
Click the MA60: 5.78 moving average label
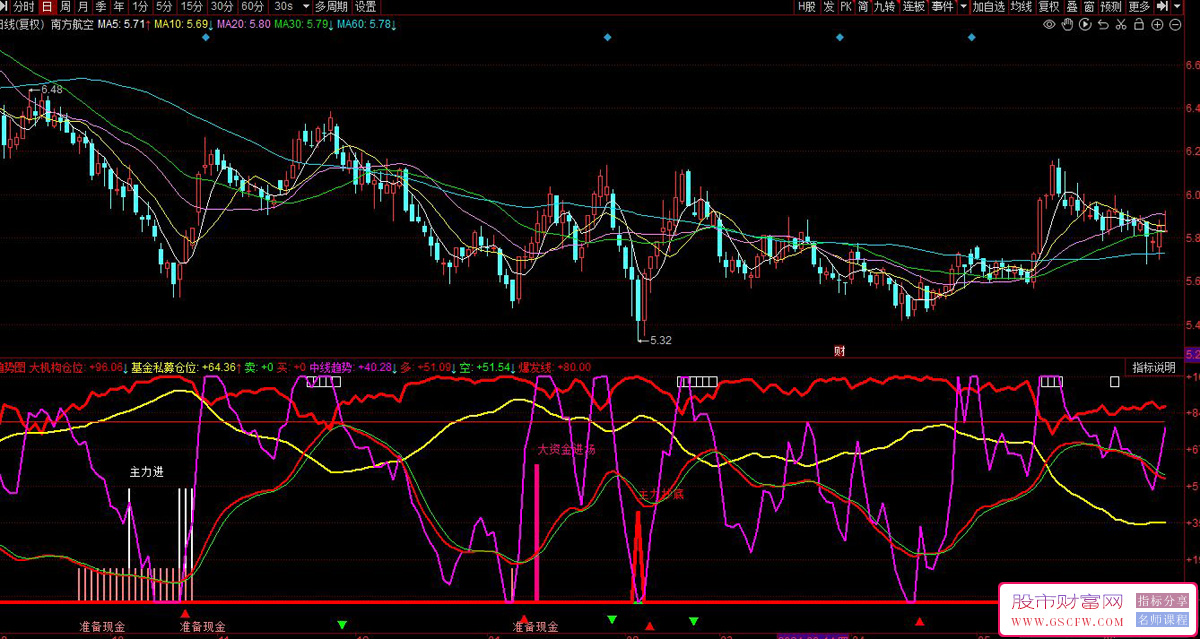pyautogui.click(x=364, y=23)
